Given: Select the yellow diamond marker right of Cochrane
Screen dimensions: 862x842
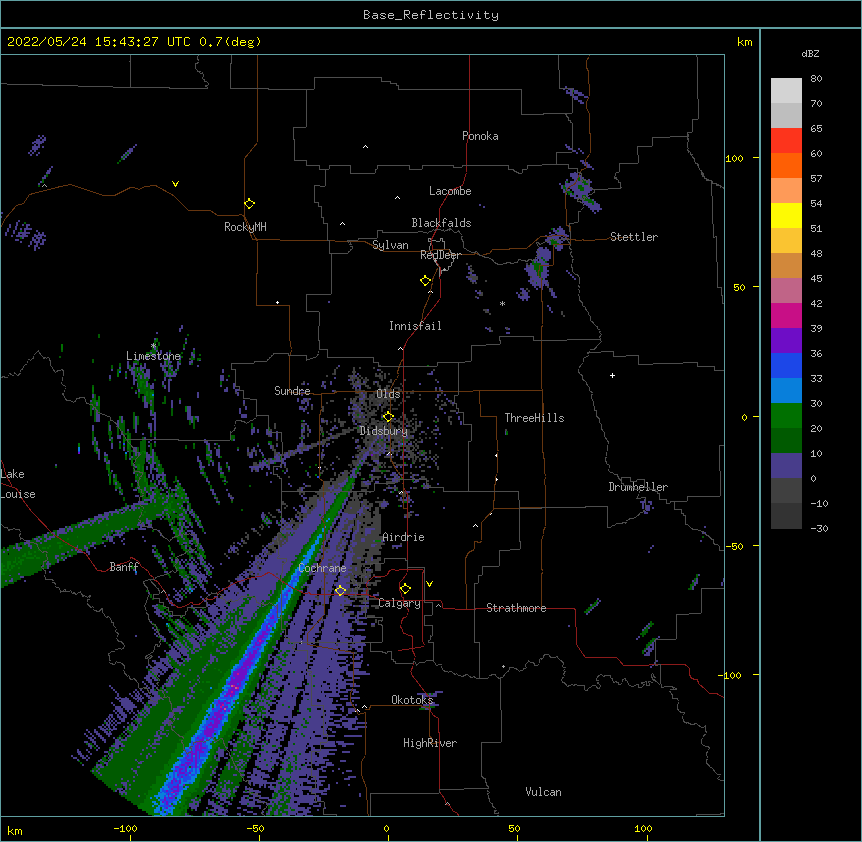Looking at the screenshot, I should click(x=340, y=590).
